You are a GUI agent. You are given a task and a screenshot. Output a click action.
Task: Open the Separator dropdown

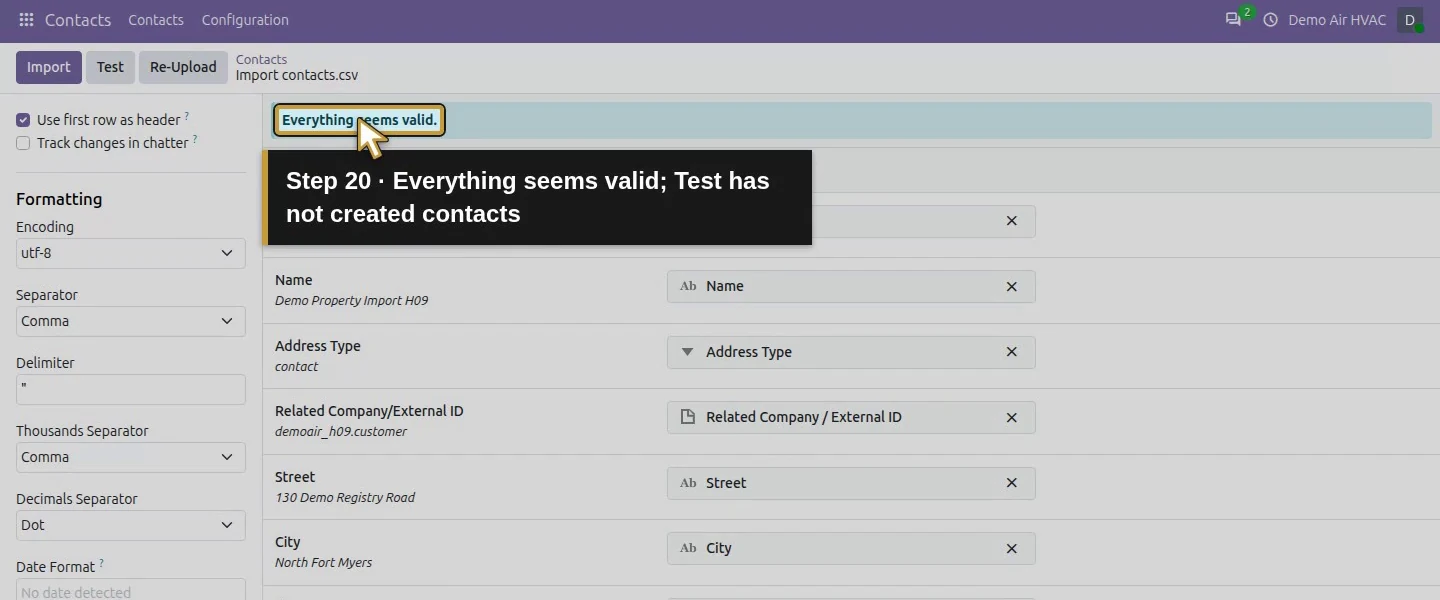tap(131, 321)
